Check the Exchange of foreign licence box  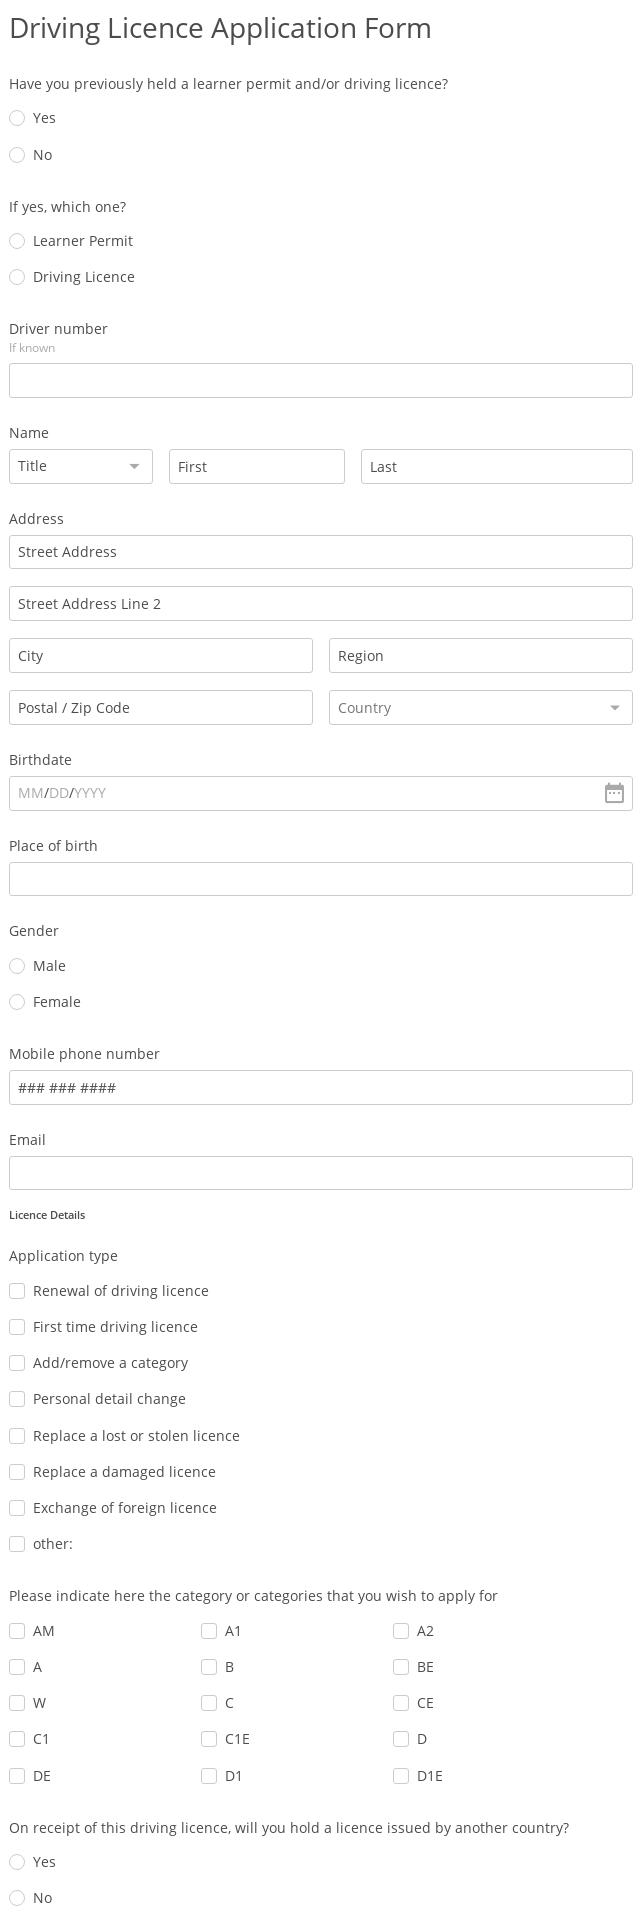(x=17, y=1508)
